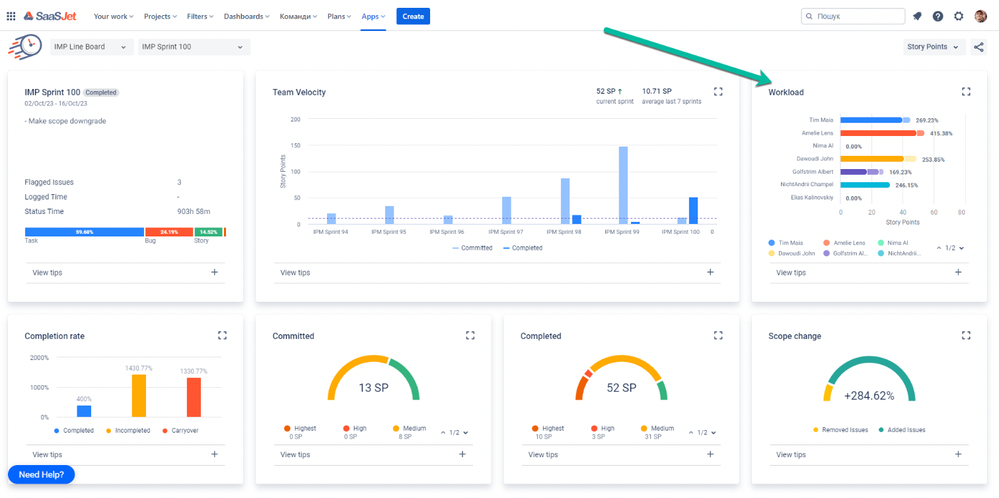Click the blue Create button
This screenshot has height=498, width=999.
click(413, 16)
